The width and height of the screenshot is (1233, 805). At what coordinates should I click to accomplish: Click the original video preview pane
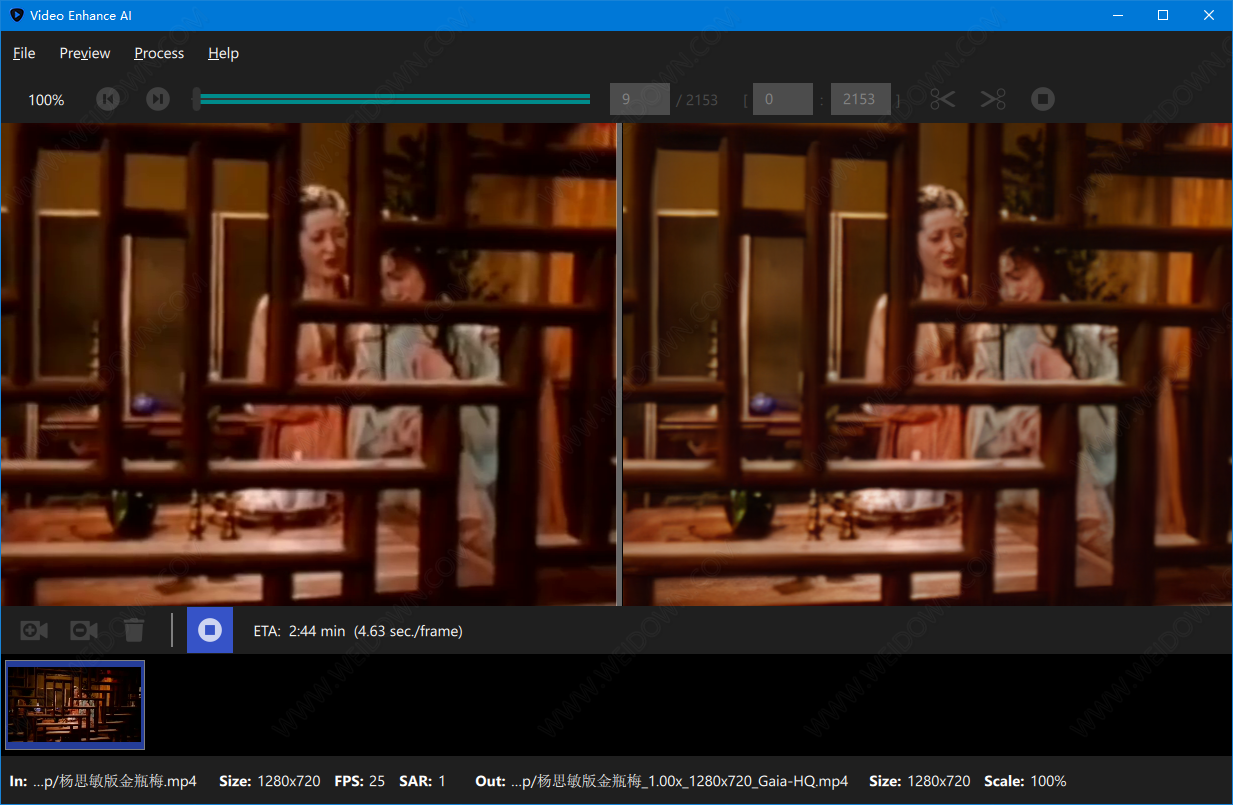click(x=309, y=364)
